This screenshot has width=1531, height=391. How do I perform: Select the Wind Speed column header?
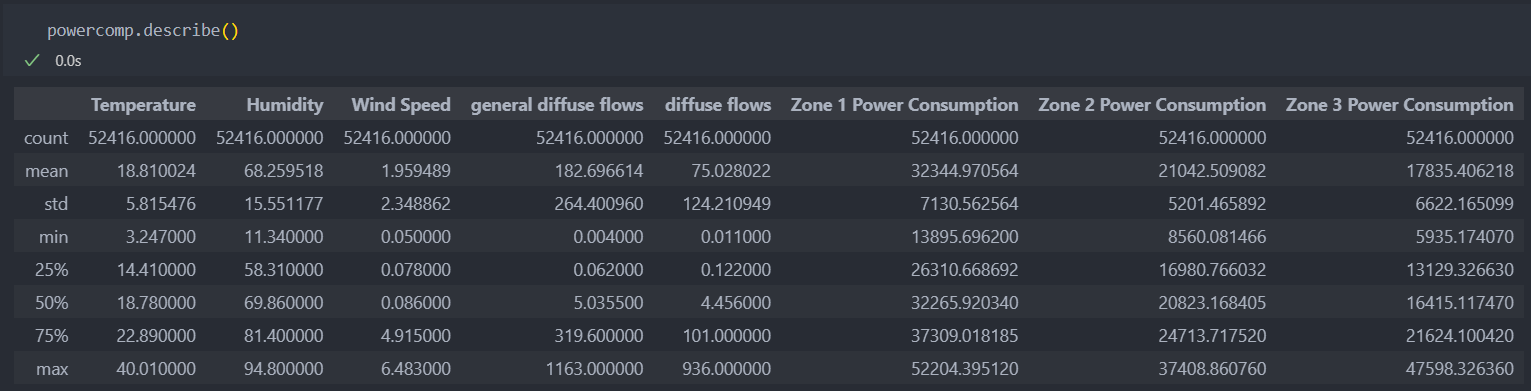point(401,105)
